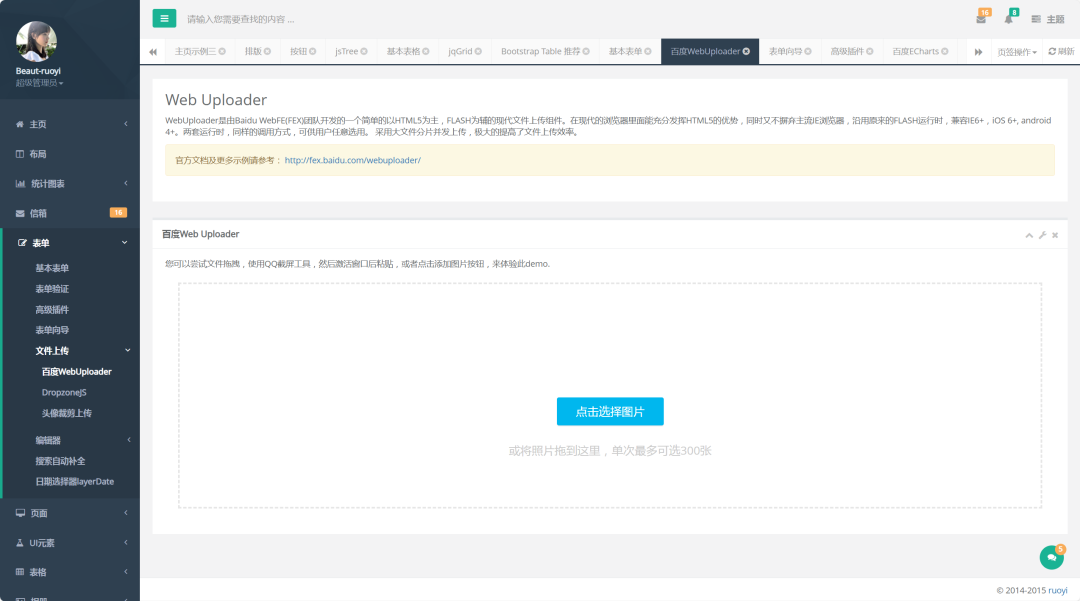This screenshot has width=1080, height=601.
Task: Open mail notifications envelope icon
Action: point(982,18)
